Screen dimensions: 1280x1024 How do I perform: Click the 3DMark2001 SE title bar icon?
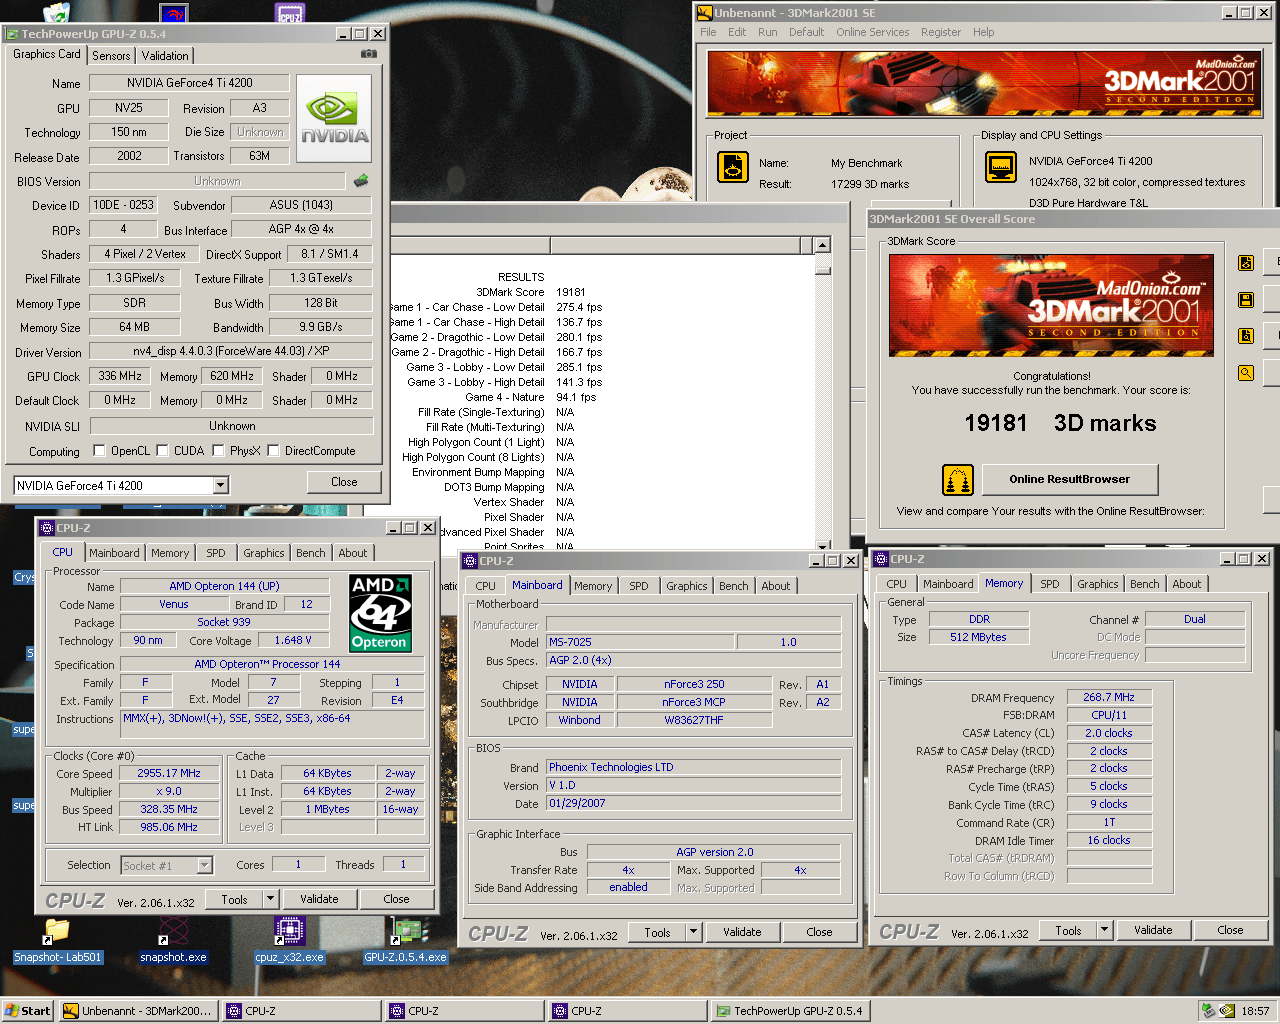pyautogui.click(x=704, y=13)
